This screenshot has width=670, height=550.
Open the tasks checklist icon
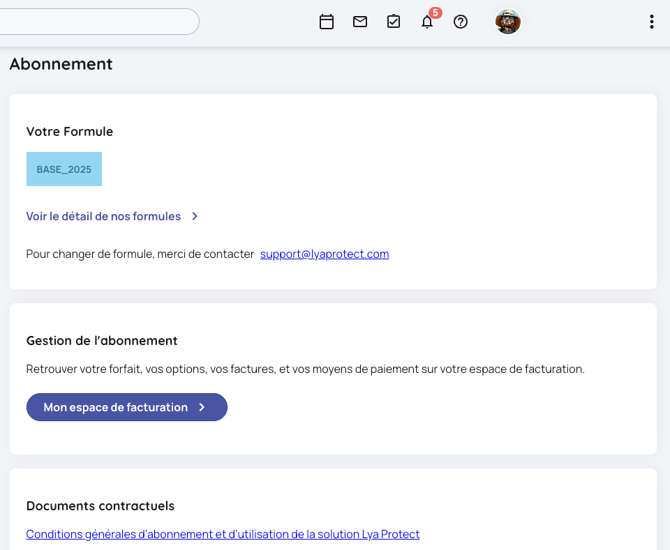pos(393,22)
